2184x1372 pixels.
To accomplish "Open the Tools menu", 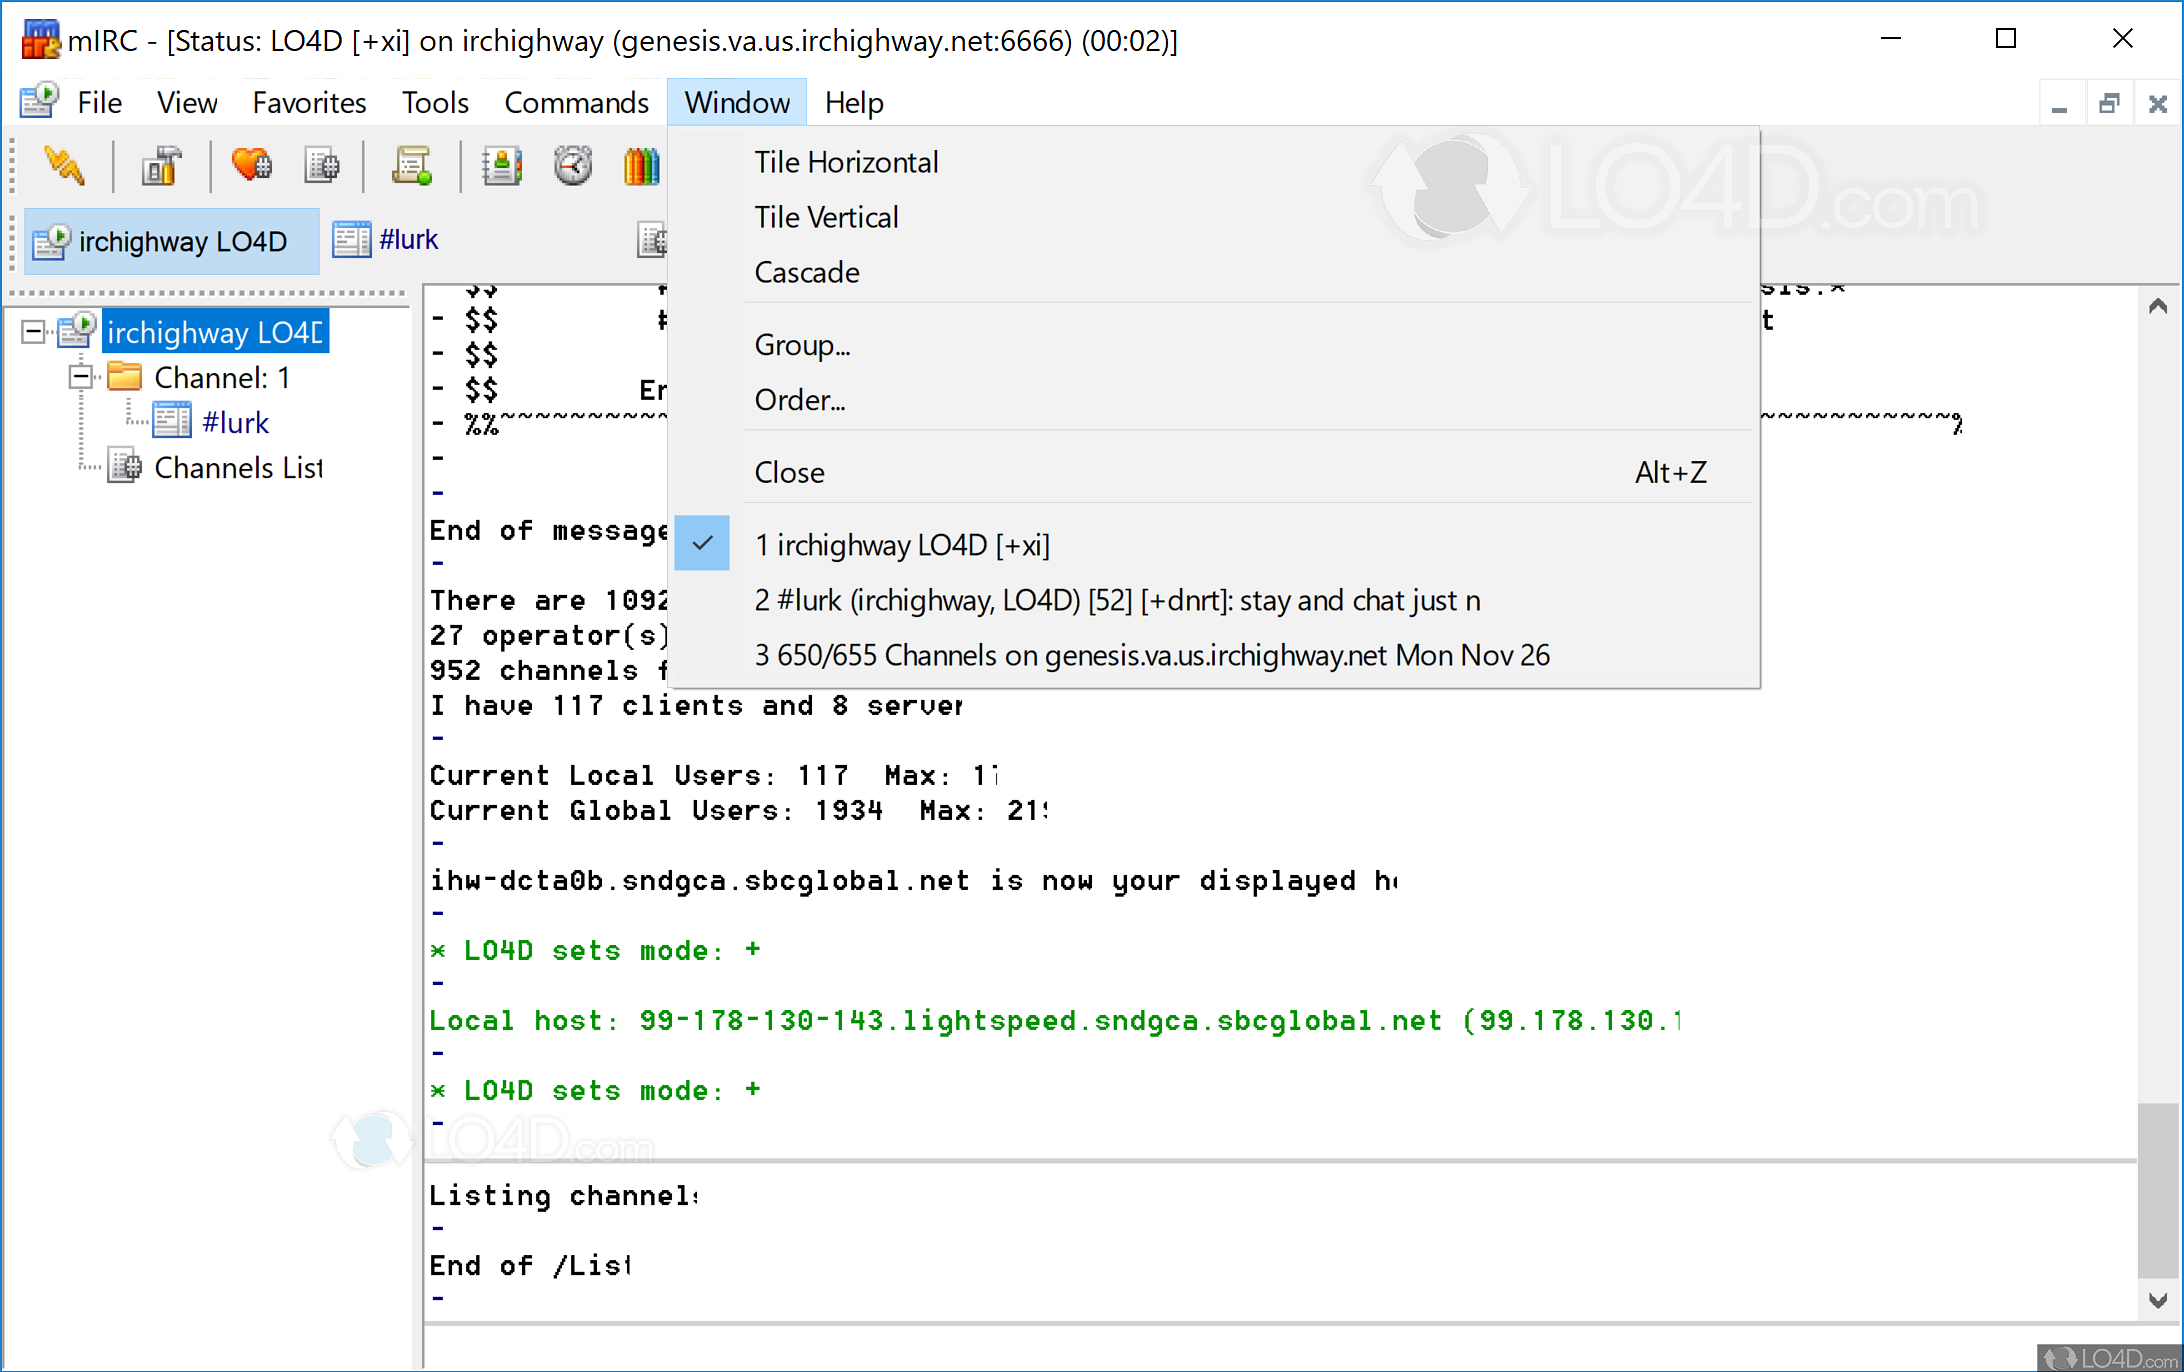I will [x=435, y=102].
